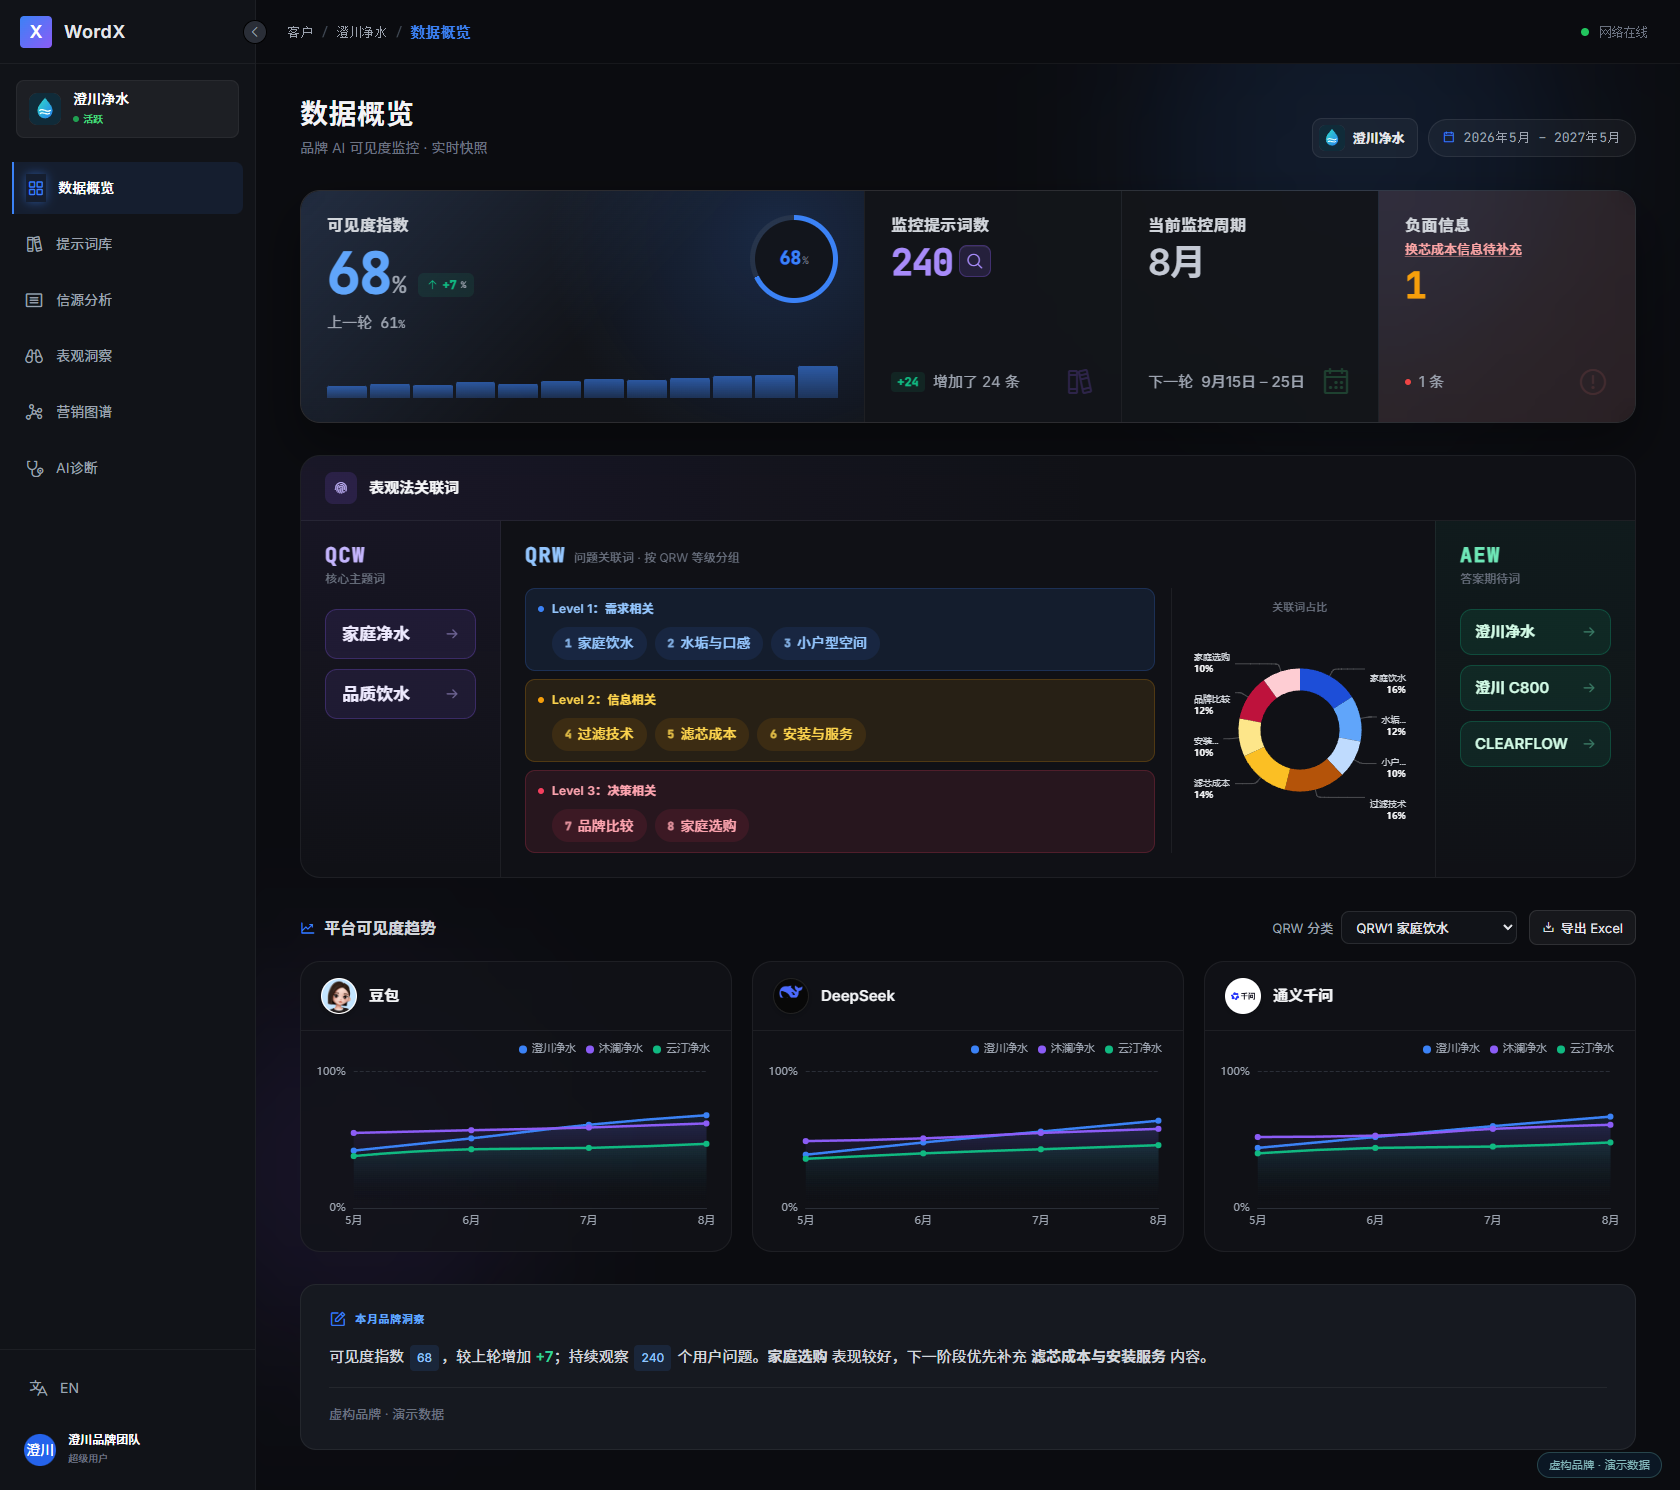1680x1490 pixels.
Task: Select the 7 品牌比较 tag
Action: (x=599, y=826)
